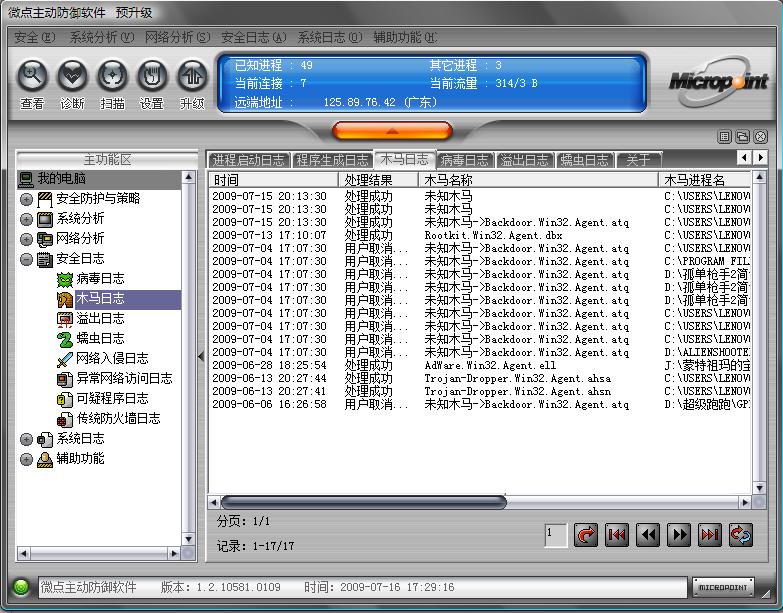Collapse the 安全日志 tree node
This screenshot has height=613, width=783.
click(x=26, y=259)
